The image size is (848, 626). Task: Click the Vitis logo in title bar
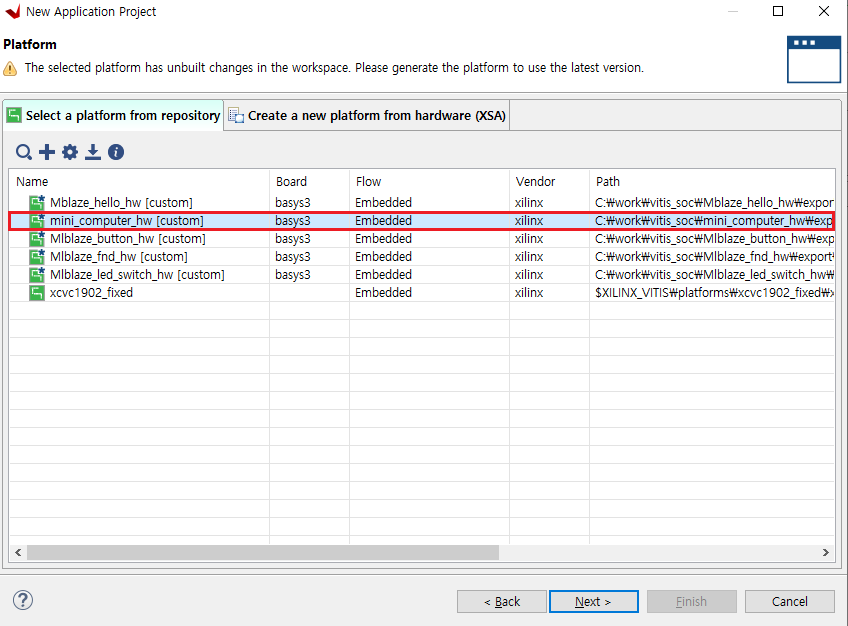tap(12, 11)
